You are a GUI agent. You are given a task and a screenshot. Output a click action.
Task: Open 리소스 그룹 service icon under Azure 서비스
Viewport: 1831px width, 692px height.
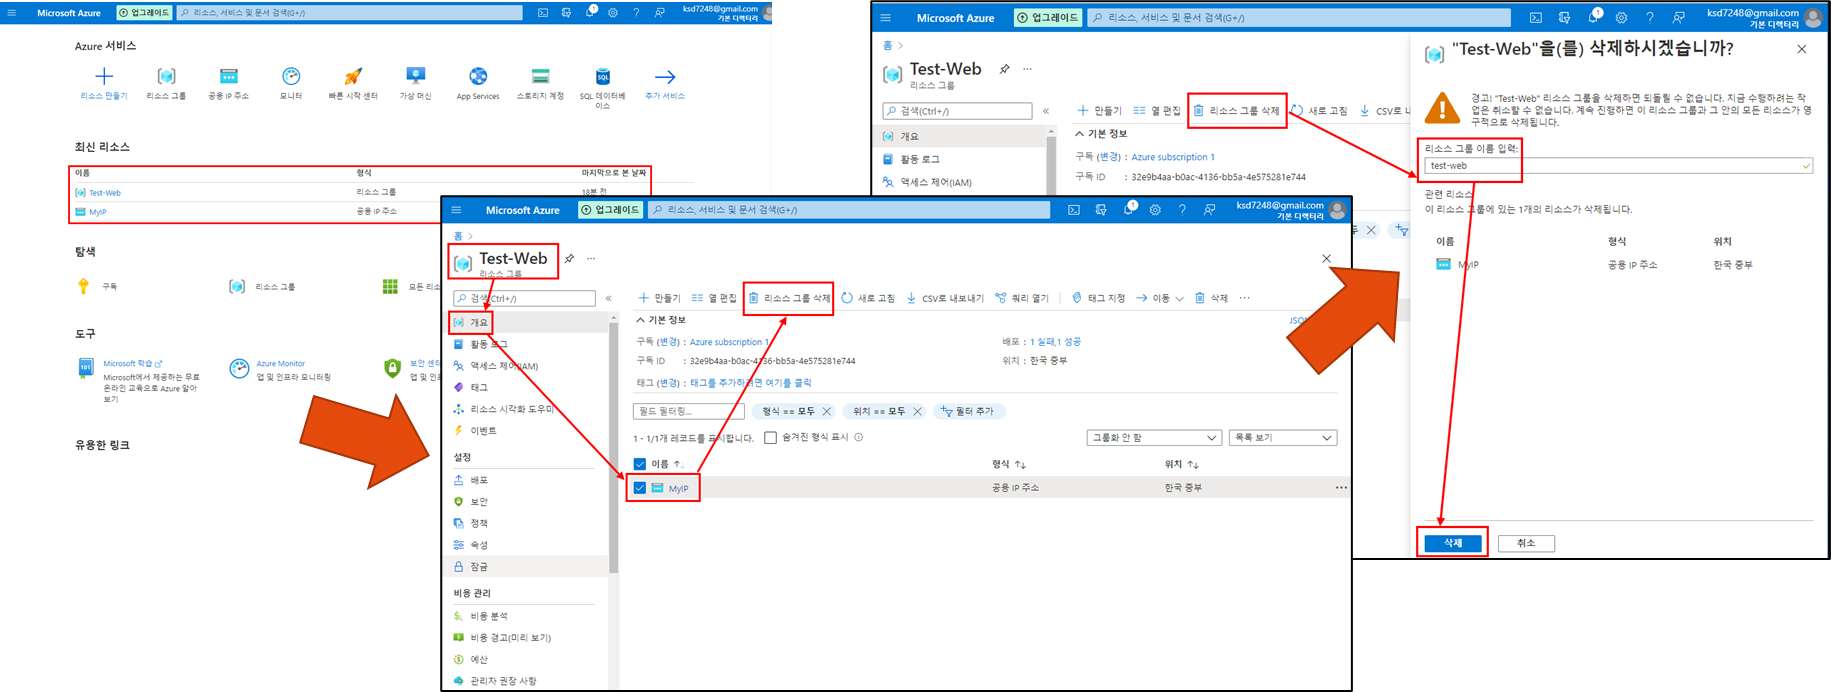[166, 76]
